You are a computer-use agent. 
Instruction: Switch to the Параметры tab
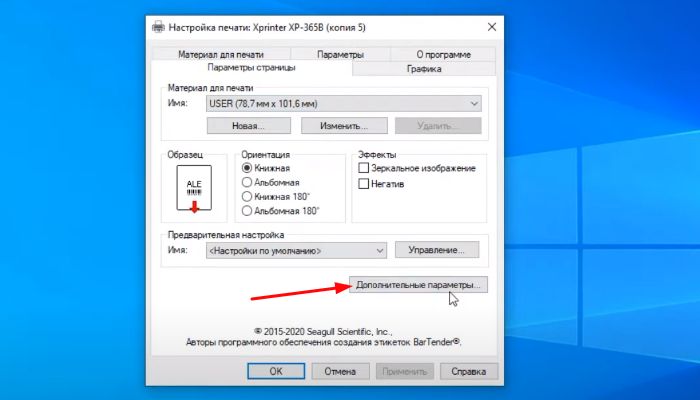341,54
